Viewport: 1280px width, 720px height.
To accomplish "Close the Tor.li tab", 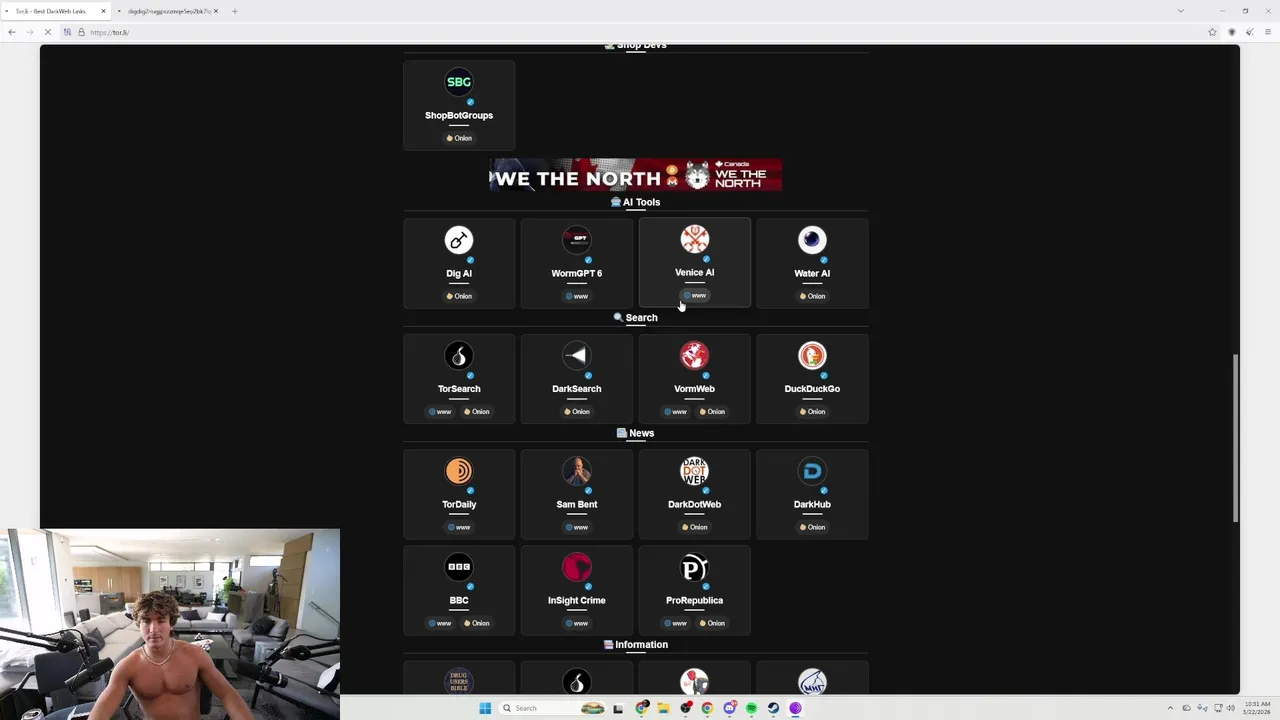I will tap(103, 11).
